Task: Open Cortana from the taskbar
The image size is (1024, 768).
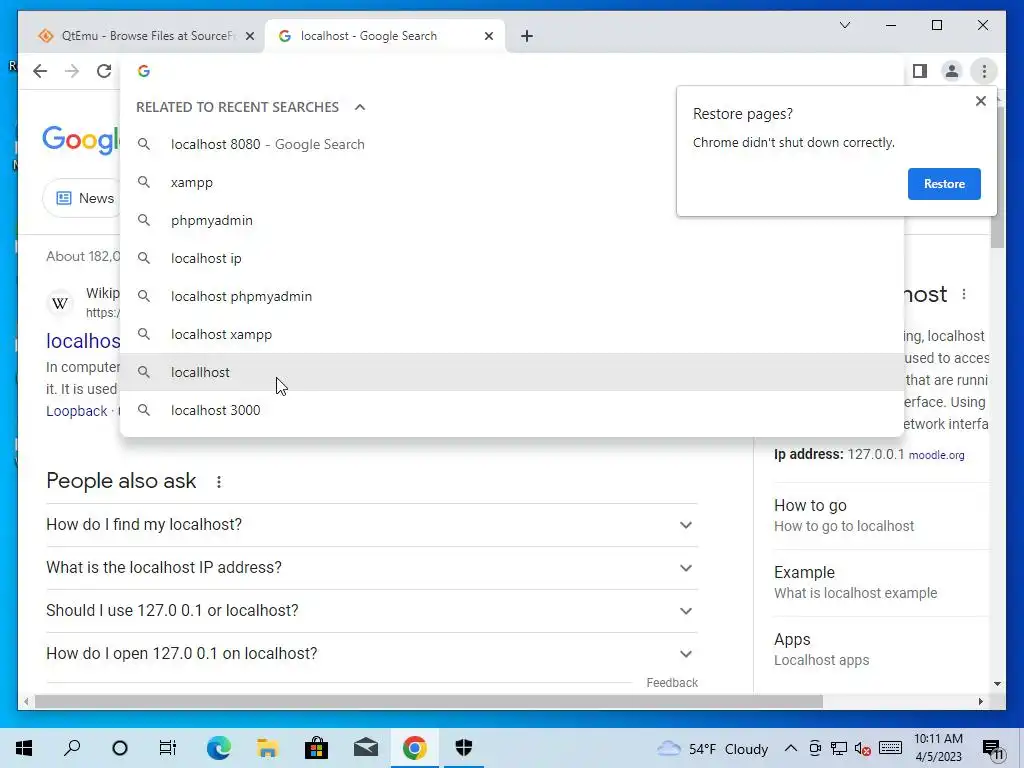Action: click(x=120, y=748)
